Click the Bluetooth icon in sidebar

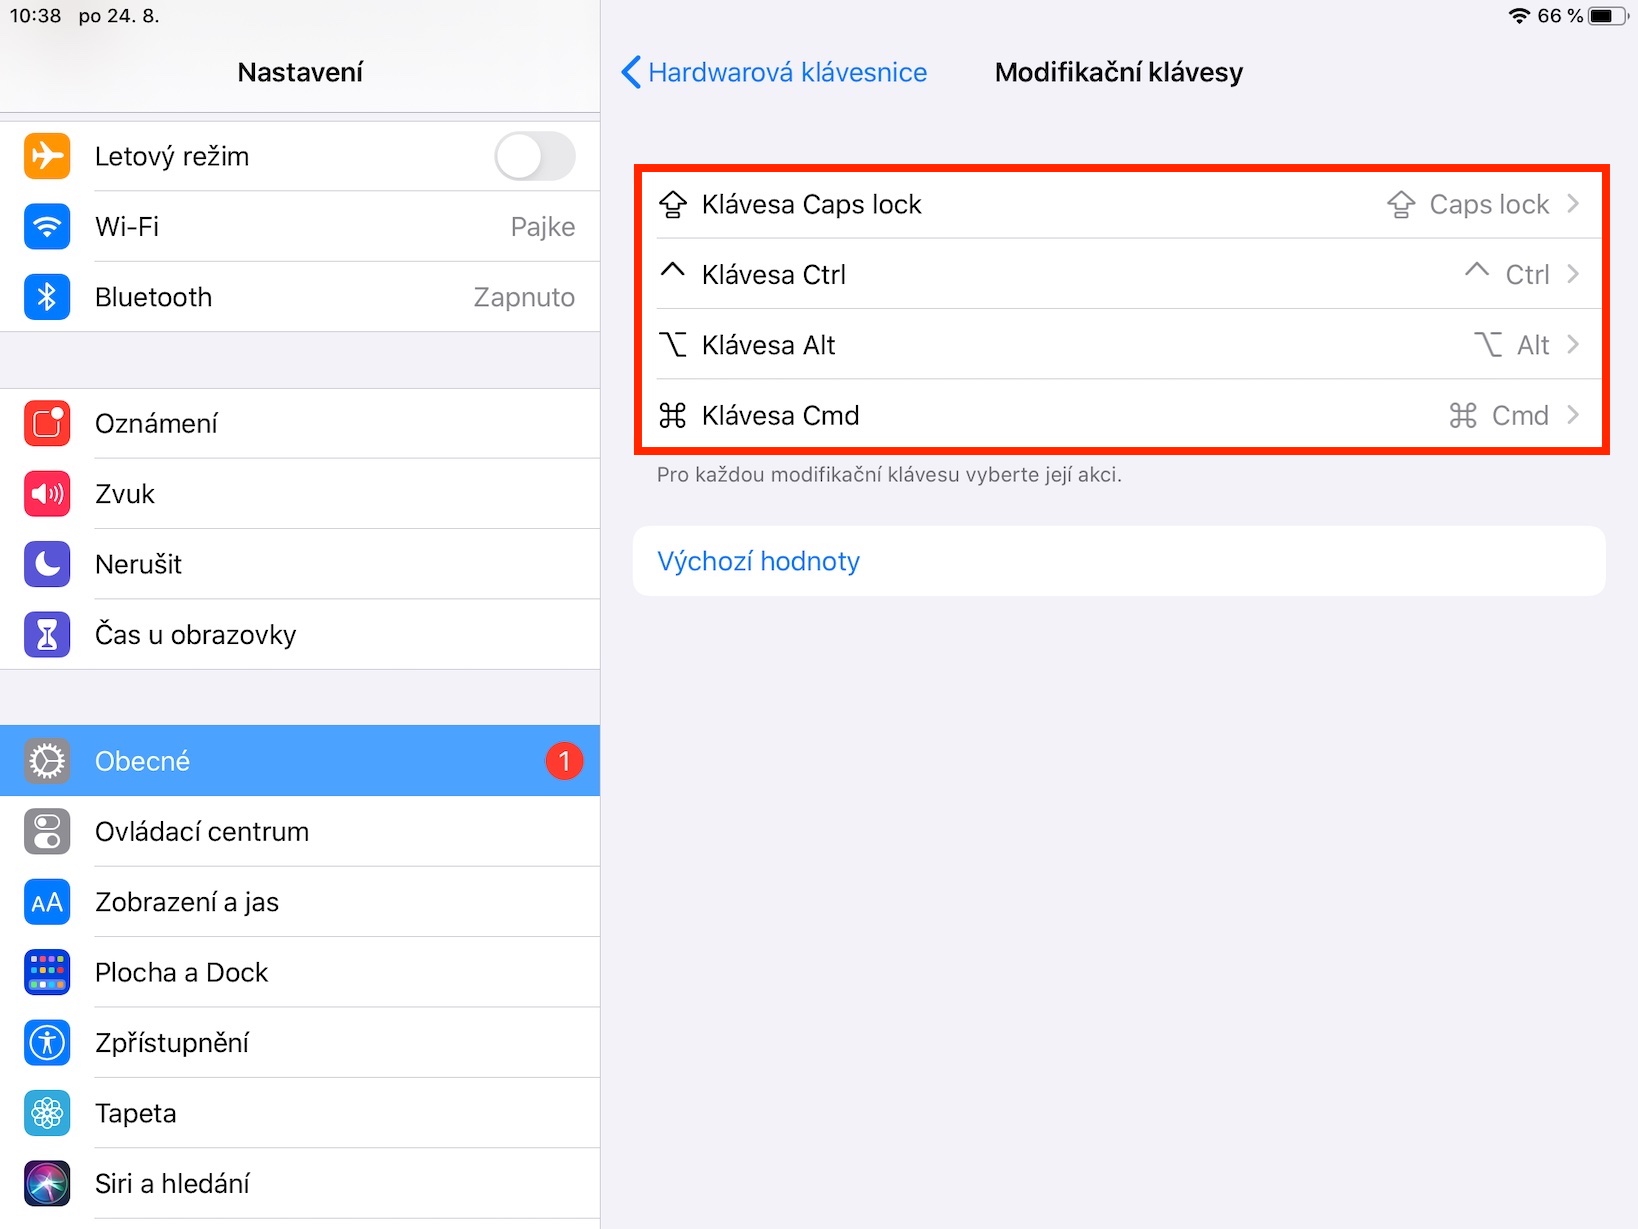coord(47,297)
